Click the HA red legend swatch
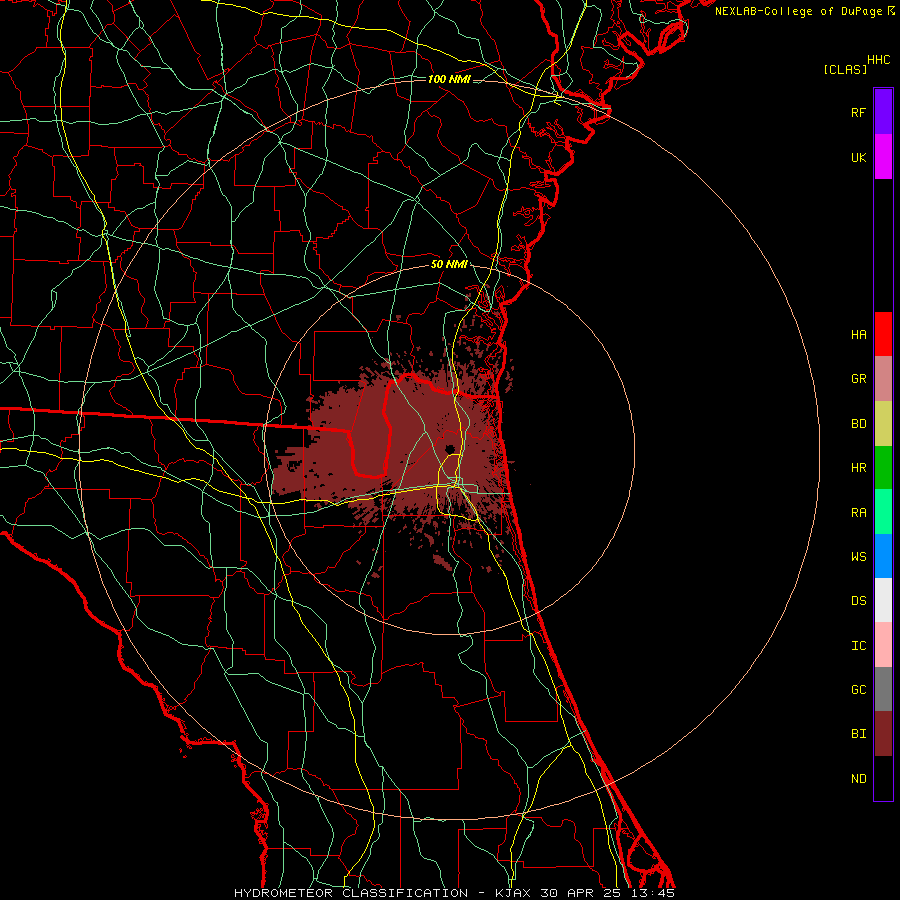This screenshot has height=900, width=900. [883, 334]
